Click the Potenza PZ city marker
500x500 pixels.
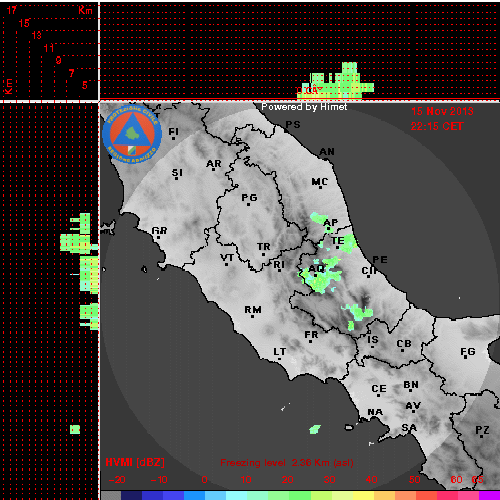pyautogui.click(x=482, y=431)
